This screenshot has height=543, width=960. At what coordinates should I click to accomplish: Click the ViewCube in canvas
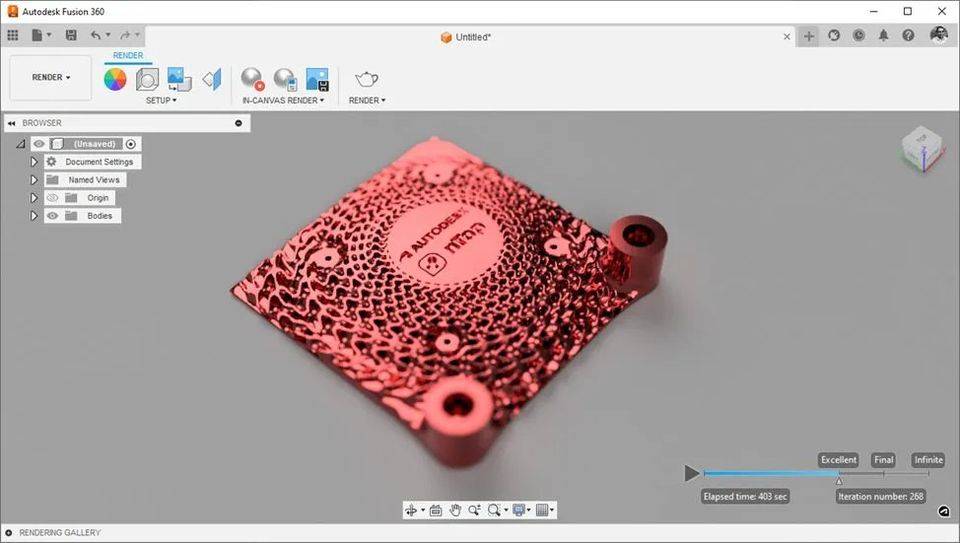(923, 149)
